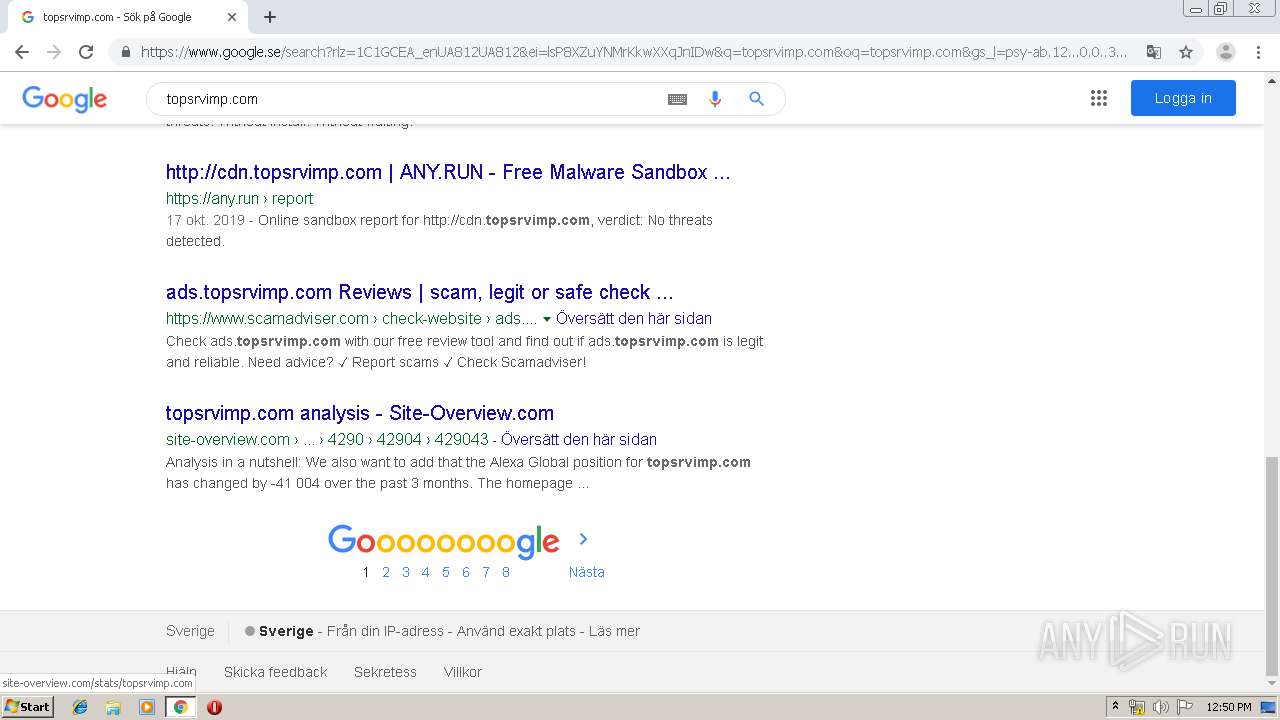1280x720 pixels.
Task: Reload the page with the refresh icon
Action: click(86, 52)
